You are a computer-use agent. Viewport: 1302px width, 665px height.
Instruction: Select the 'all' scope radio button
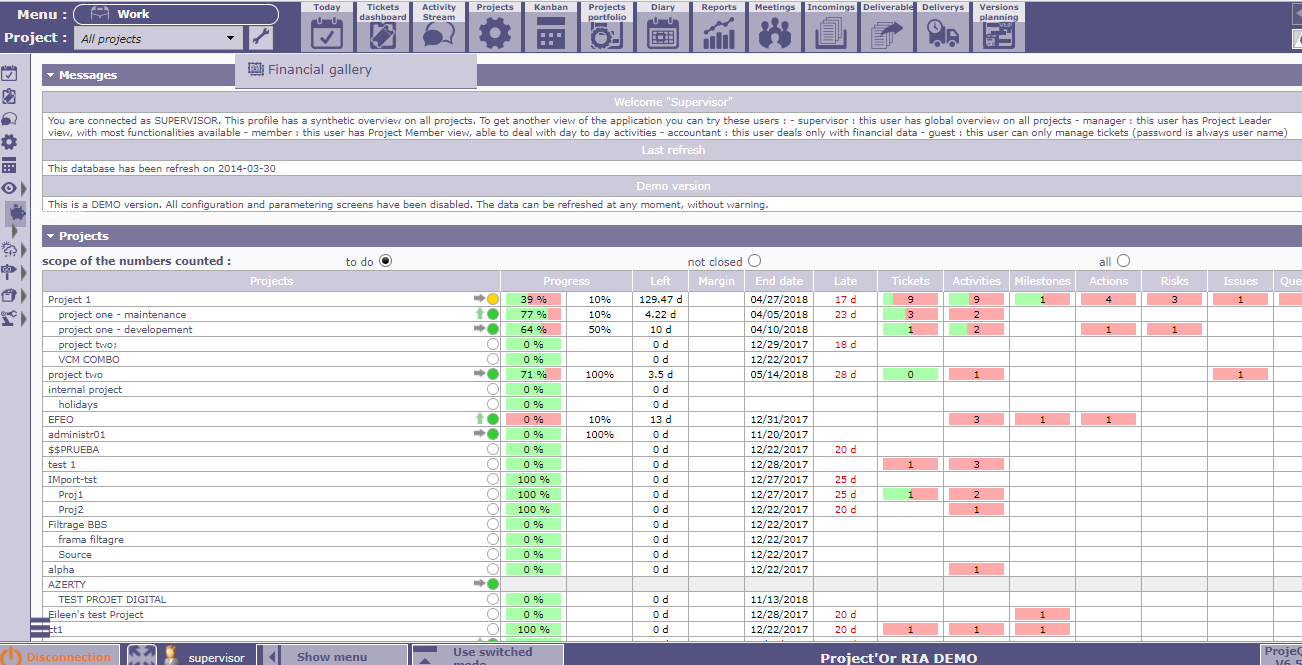click(x=1123, y=261)
